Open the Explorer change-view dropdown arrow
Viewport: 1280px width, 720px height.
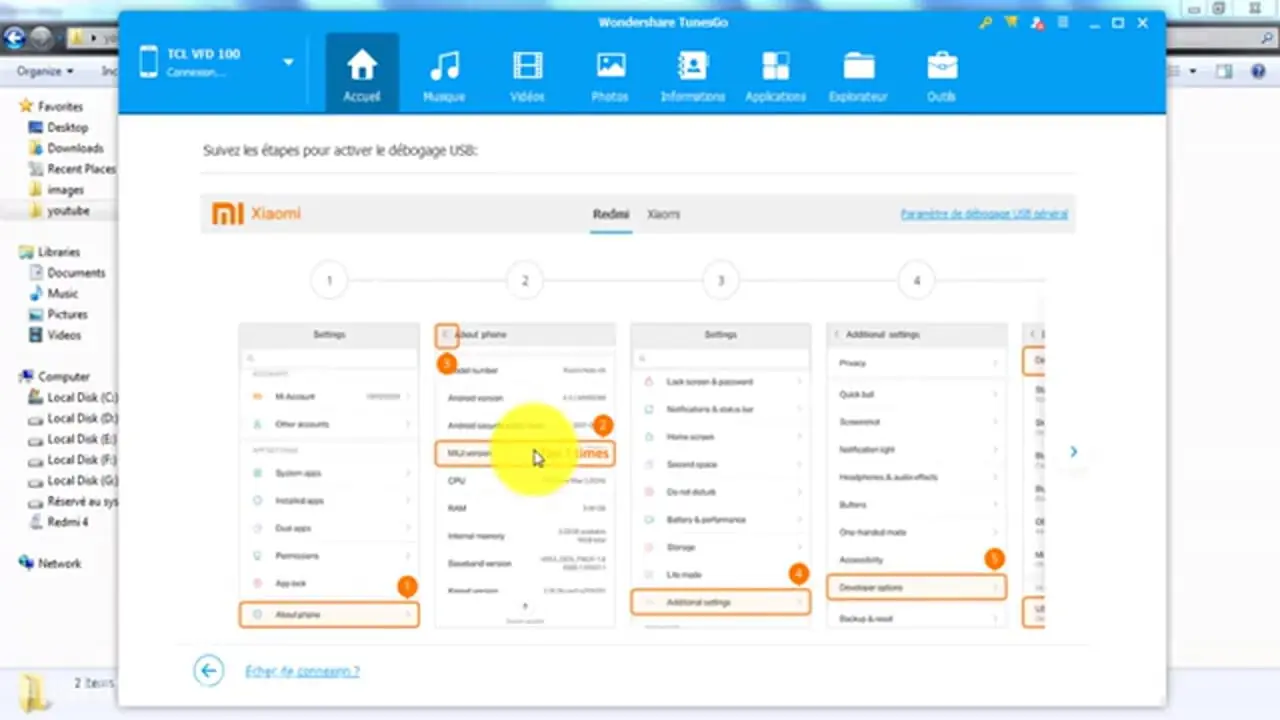click(1193, 71)
